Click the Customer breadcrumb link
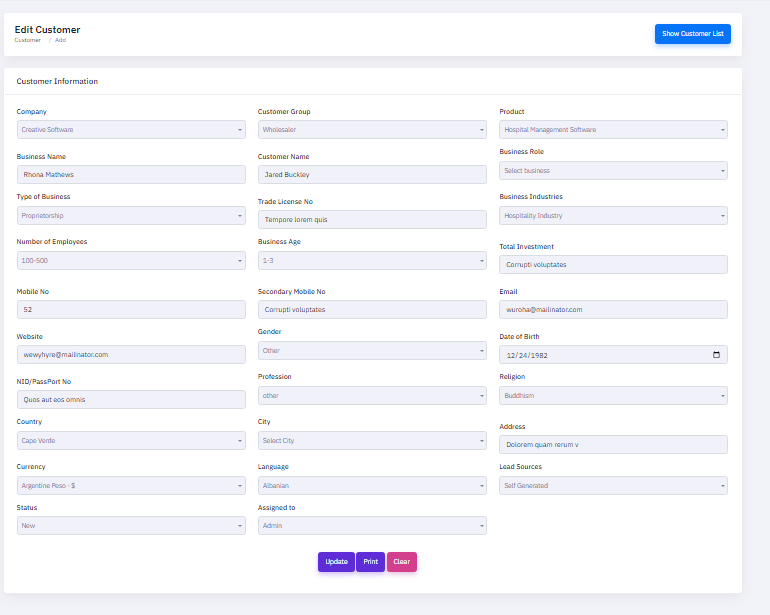 click(28, 40)
